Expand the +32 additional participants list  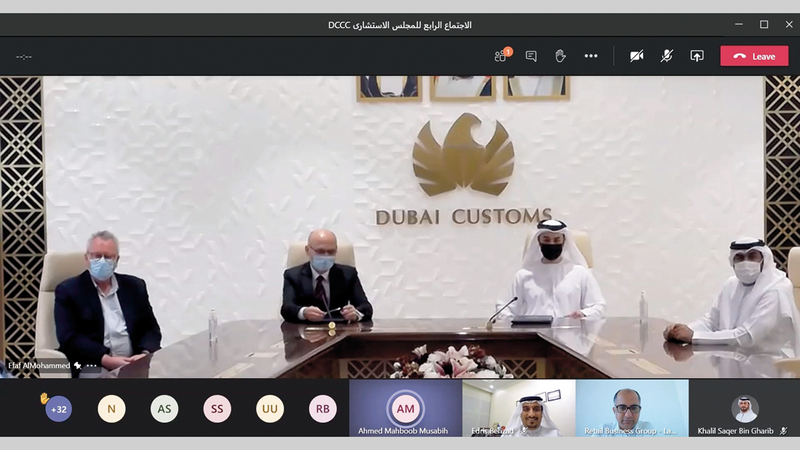pos(58,408)
